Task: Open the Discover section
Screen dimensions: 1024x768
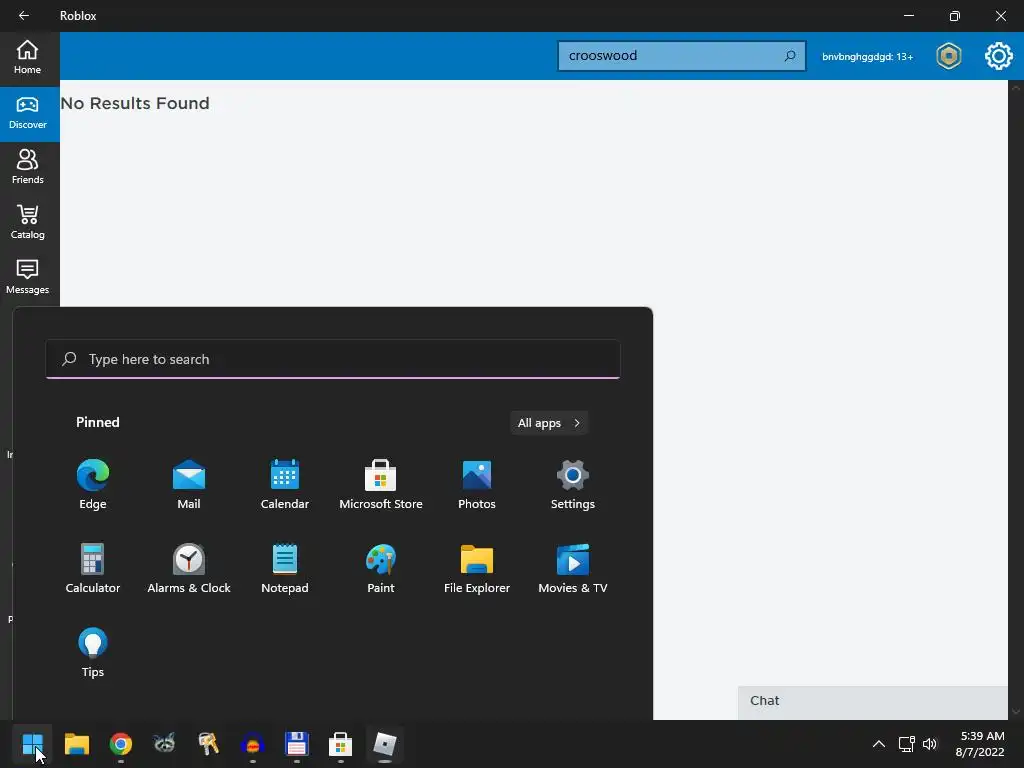Action: [x=27, y=114]
